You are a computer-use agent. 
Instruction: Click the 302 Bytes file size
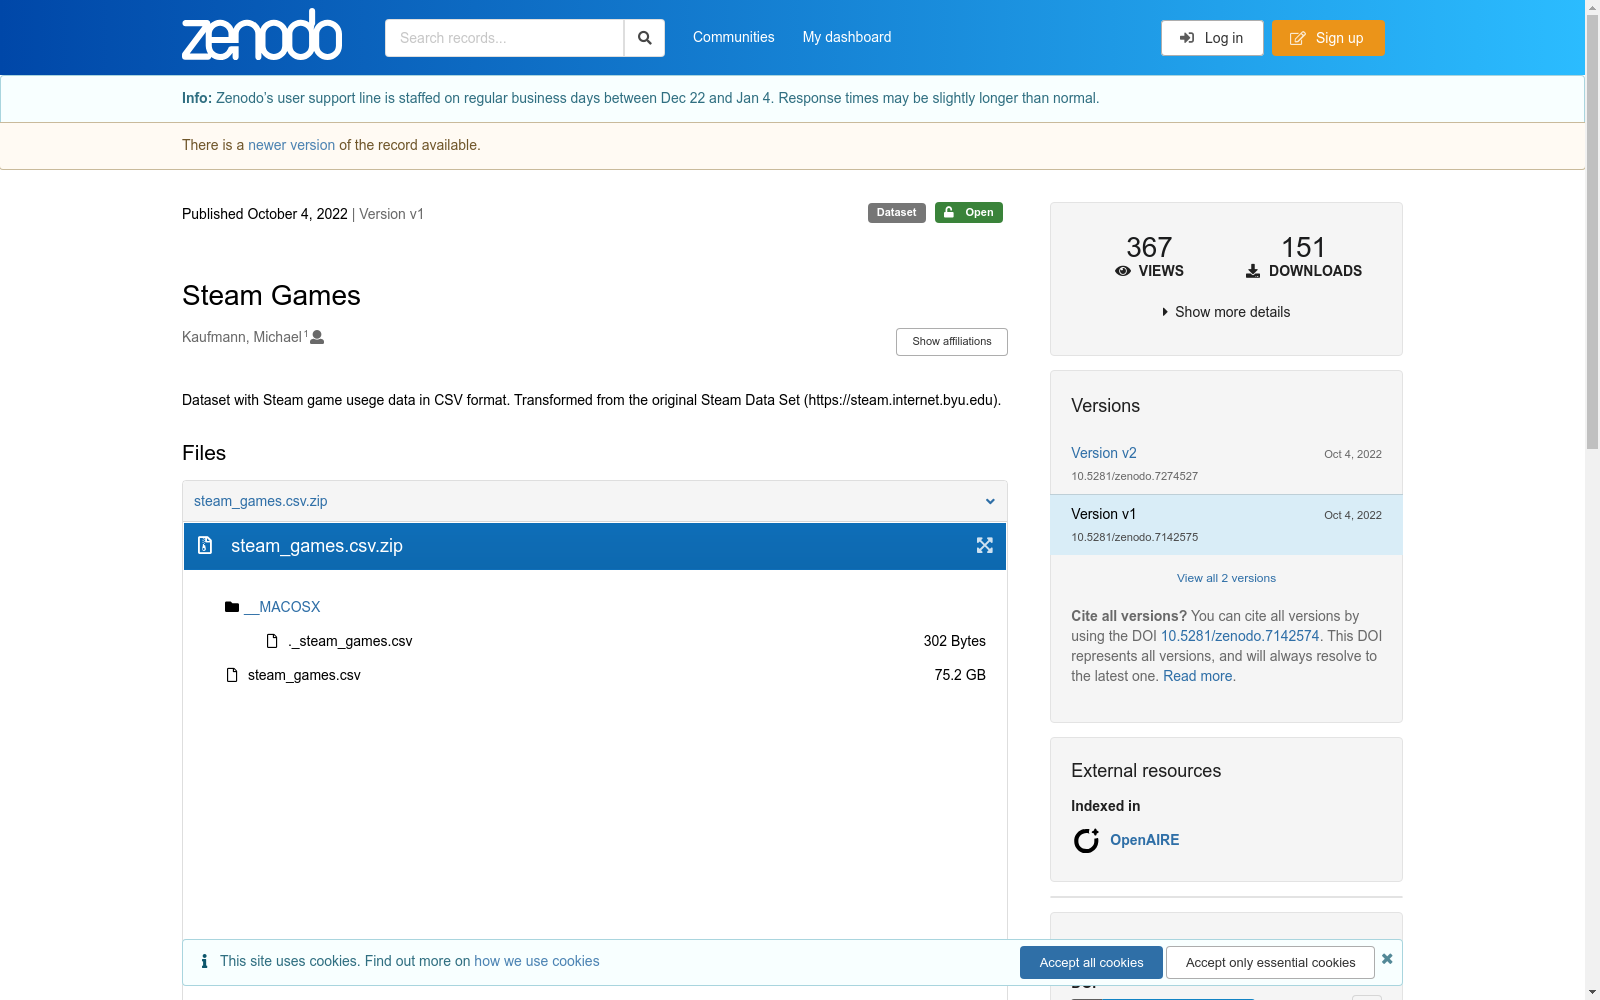tap(955, 641)
